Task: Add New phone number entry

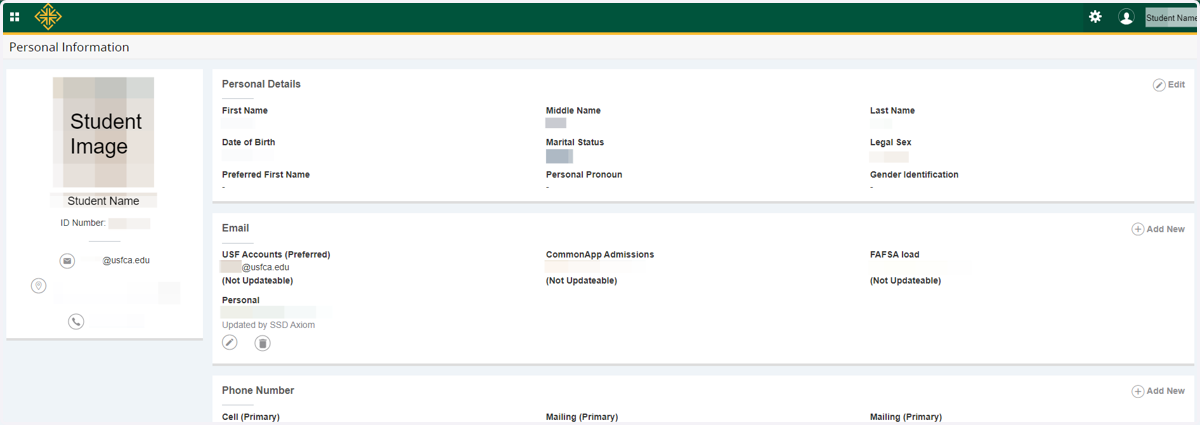Action: [1158, 391]
